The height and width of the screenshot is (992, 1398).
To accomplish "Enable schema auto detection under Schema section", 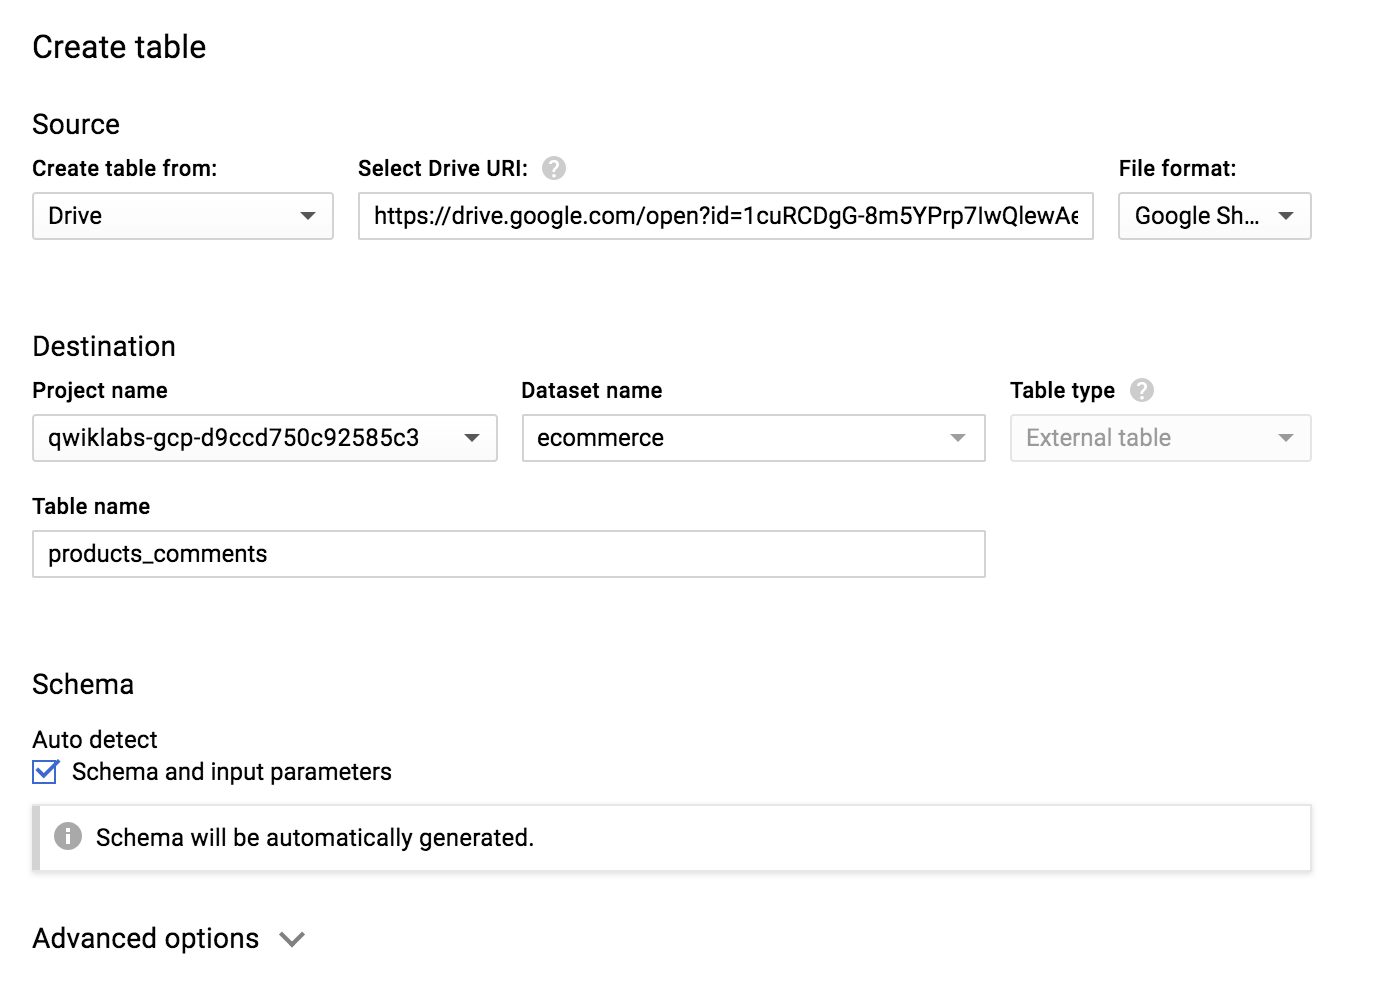I will (44, 771).
